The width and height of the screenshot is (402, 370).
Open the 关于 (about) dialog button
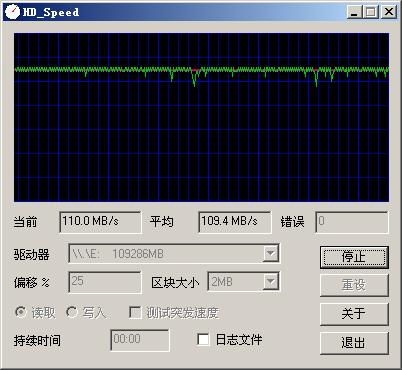tap(354, 314)
